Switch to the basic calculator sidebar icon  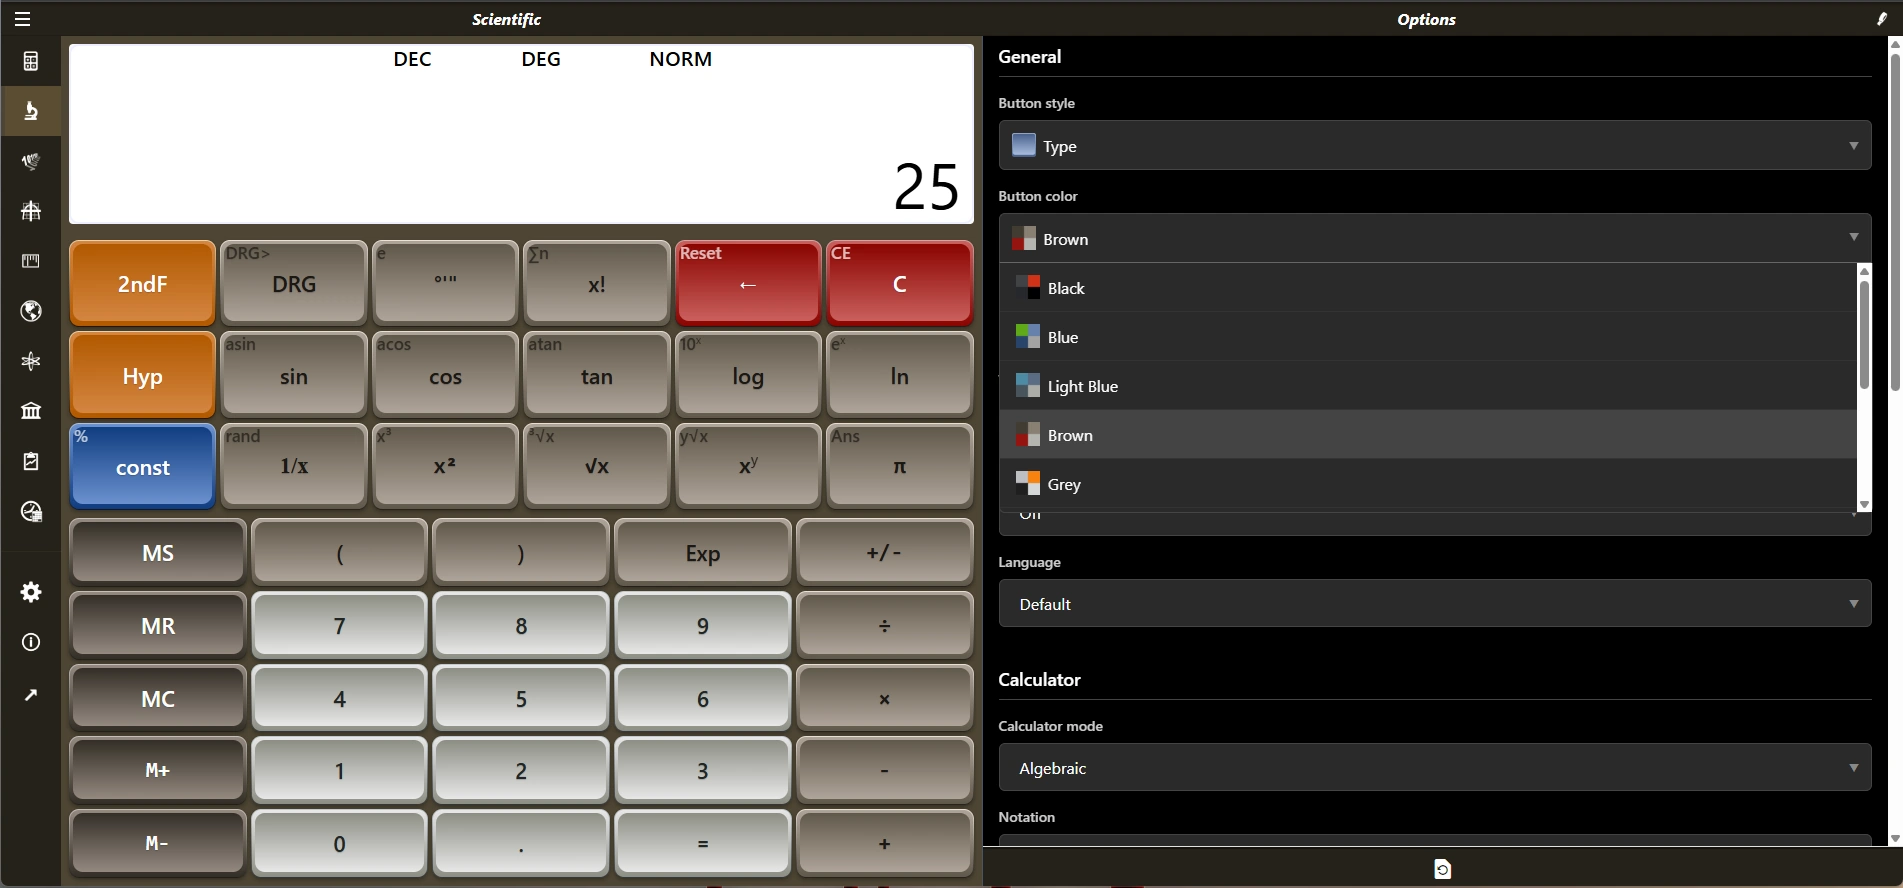(31, 62)
